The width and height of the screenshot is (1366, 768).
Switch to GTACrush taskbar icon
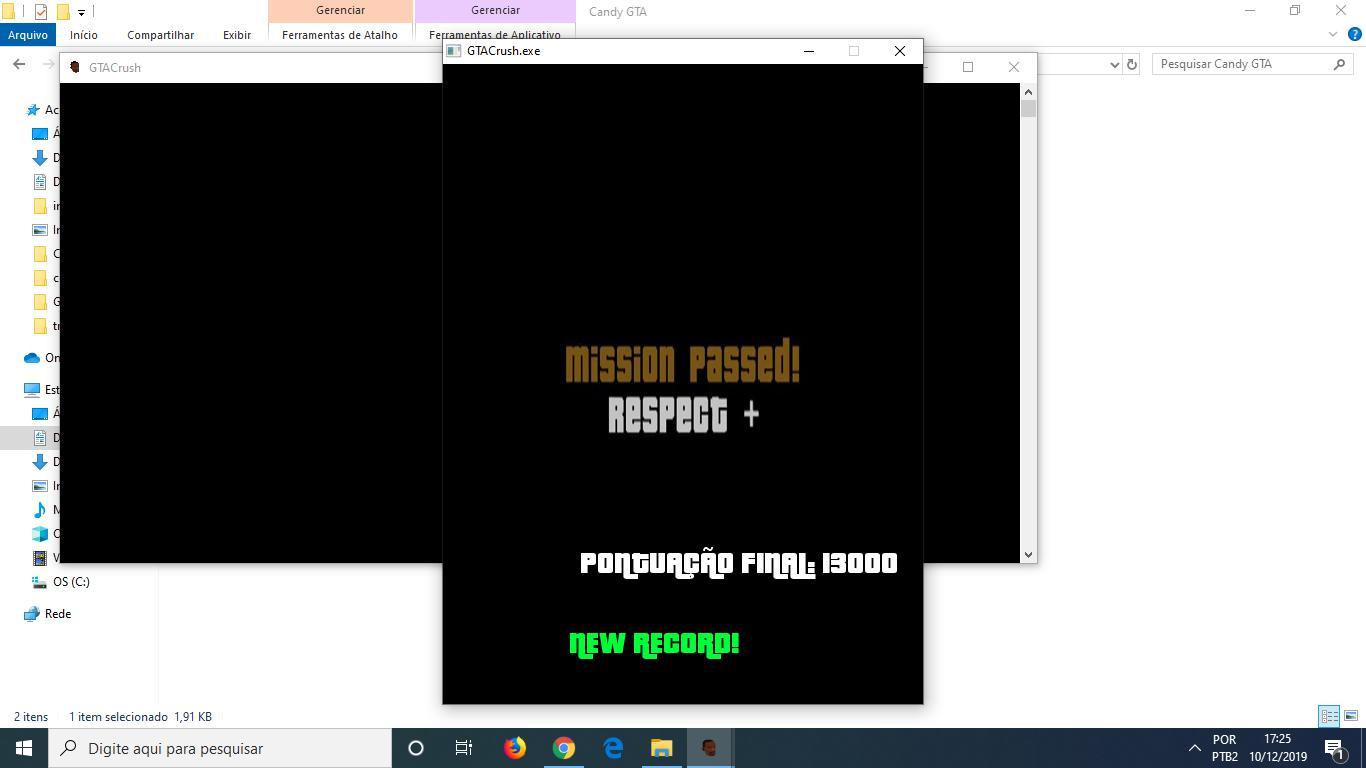pos(710,748)
